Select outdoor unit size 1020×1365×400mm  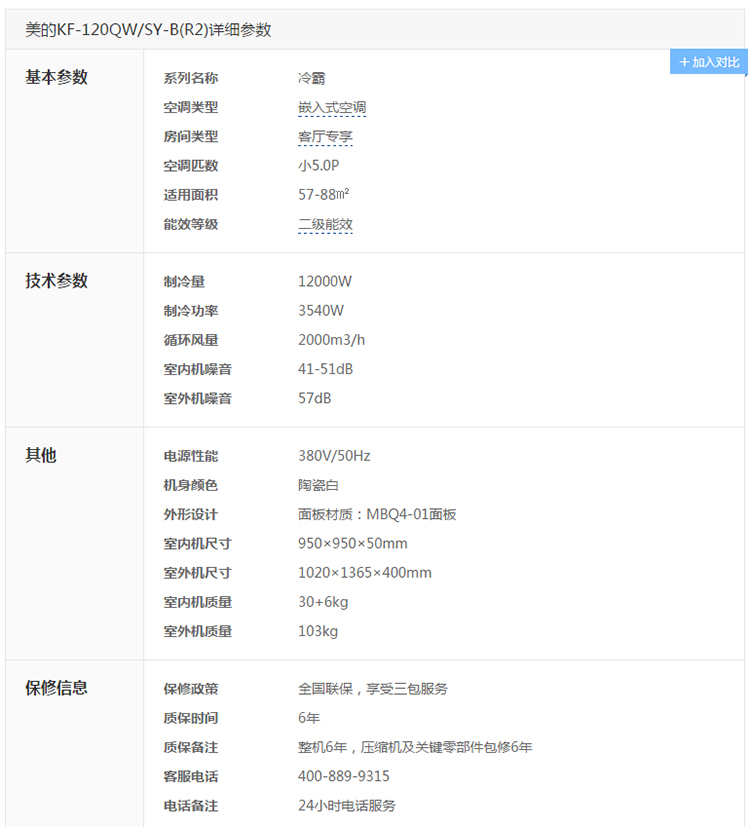click(364, 573)
